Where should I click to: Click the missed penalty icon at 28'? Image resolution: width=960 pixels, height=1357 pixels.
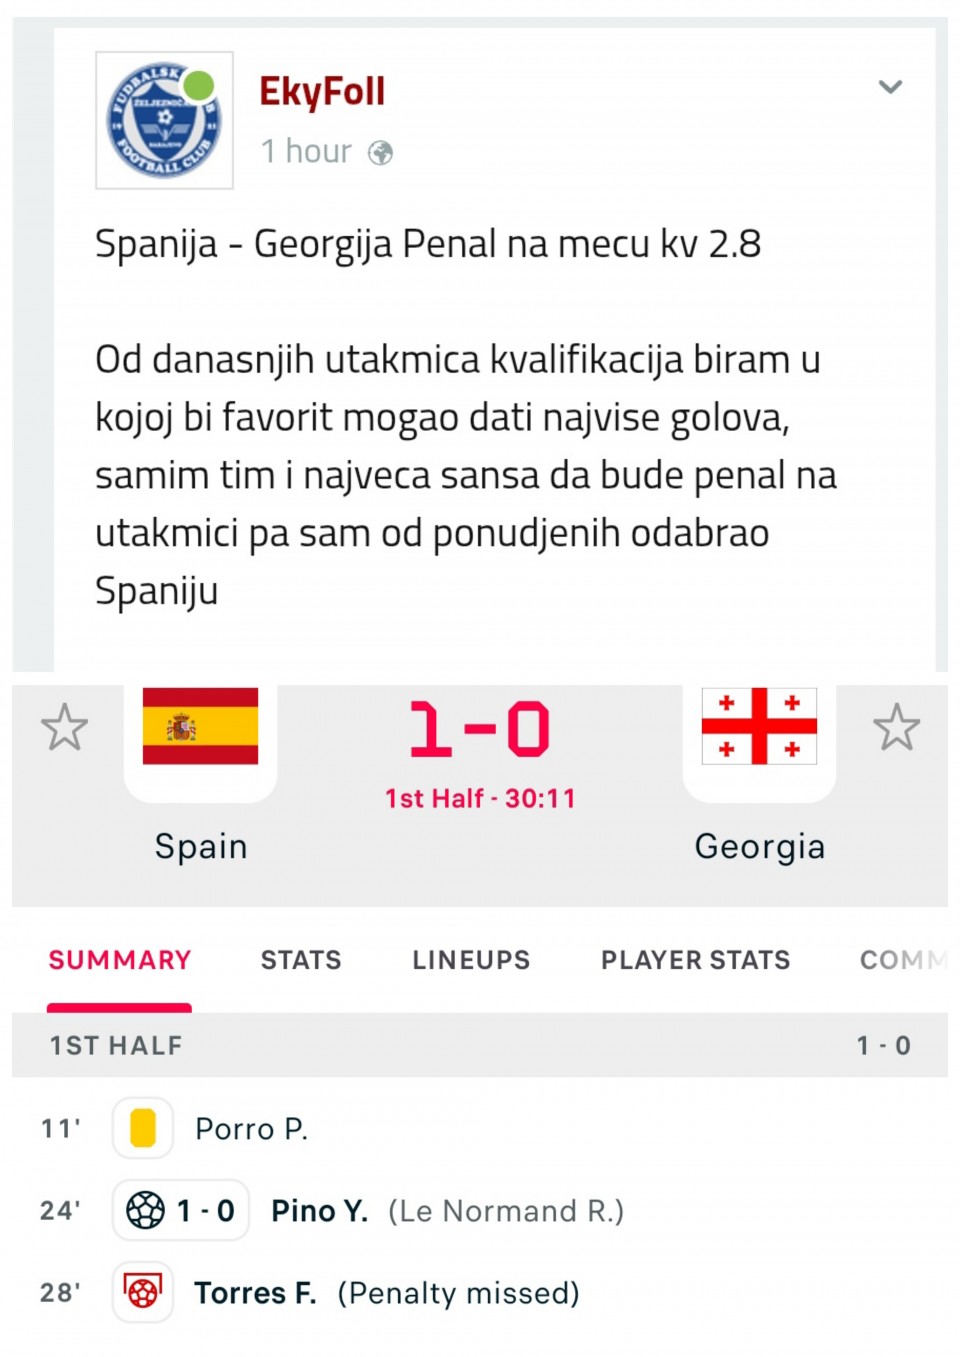[x=143, y=1292]
